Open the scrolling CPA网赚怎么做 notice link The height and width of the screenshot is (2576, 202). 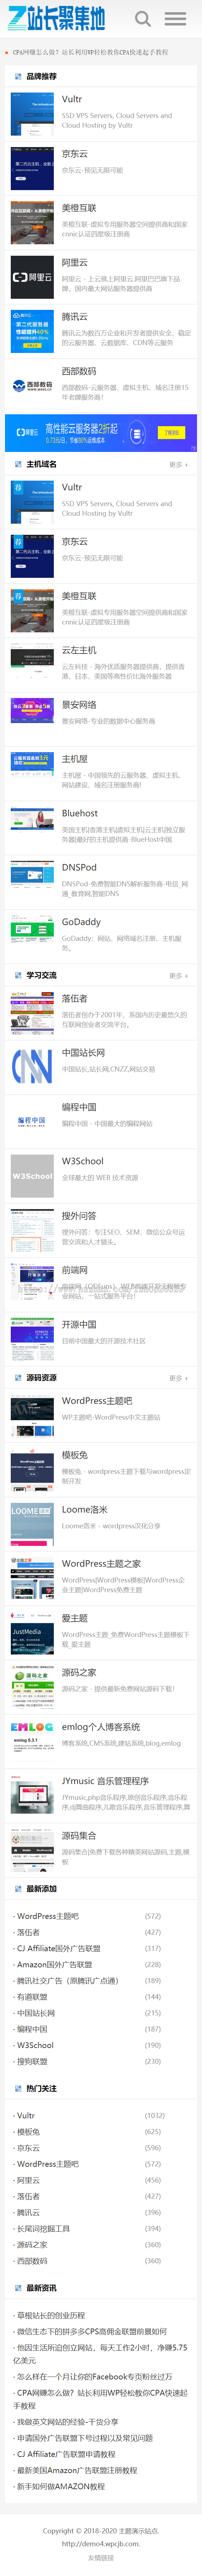[90, 52]
